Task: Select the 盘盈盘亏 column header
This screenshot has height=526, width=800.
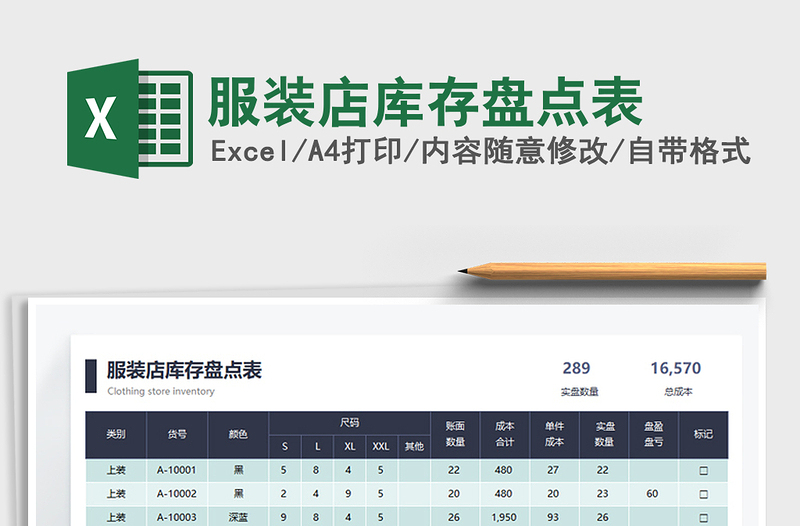Action: click(654, 434)
